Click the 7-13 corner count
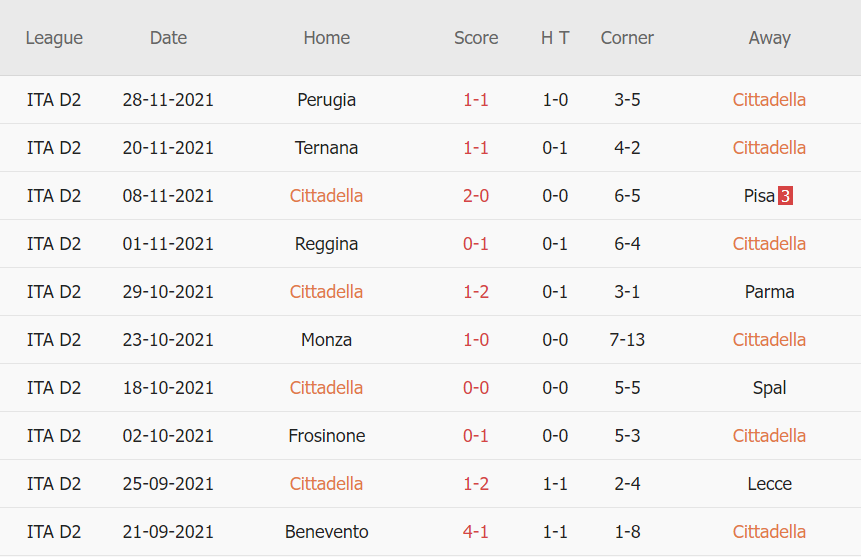Screen dimensions: 861x557 (x=627, y=340)
